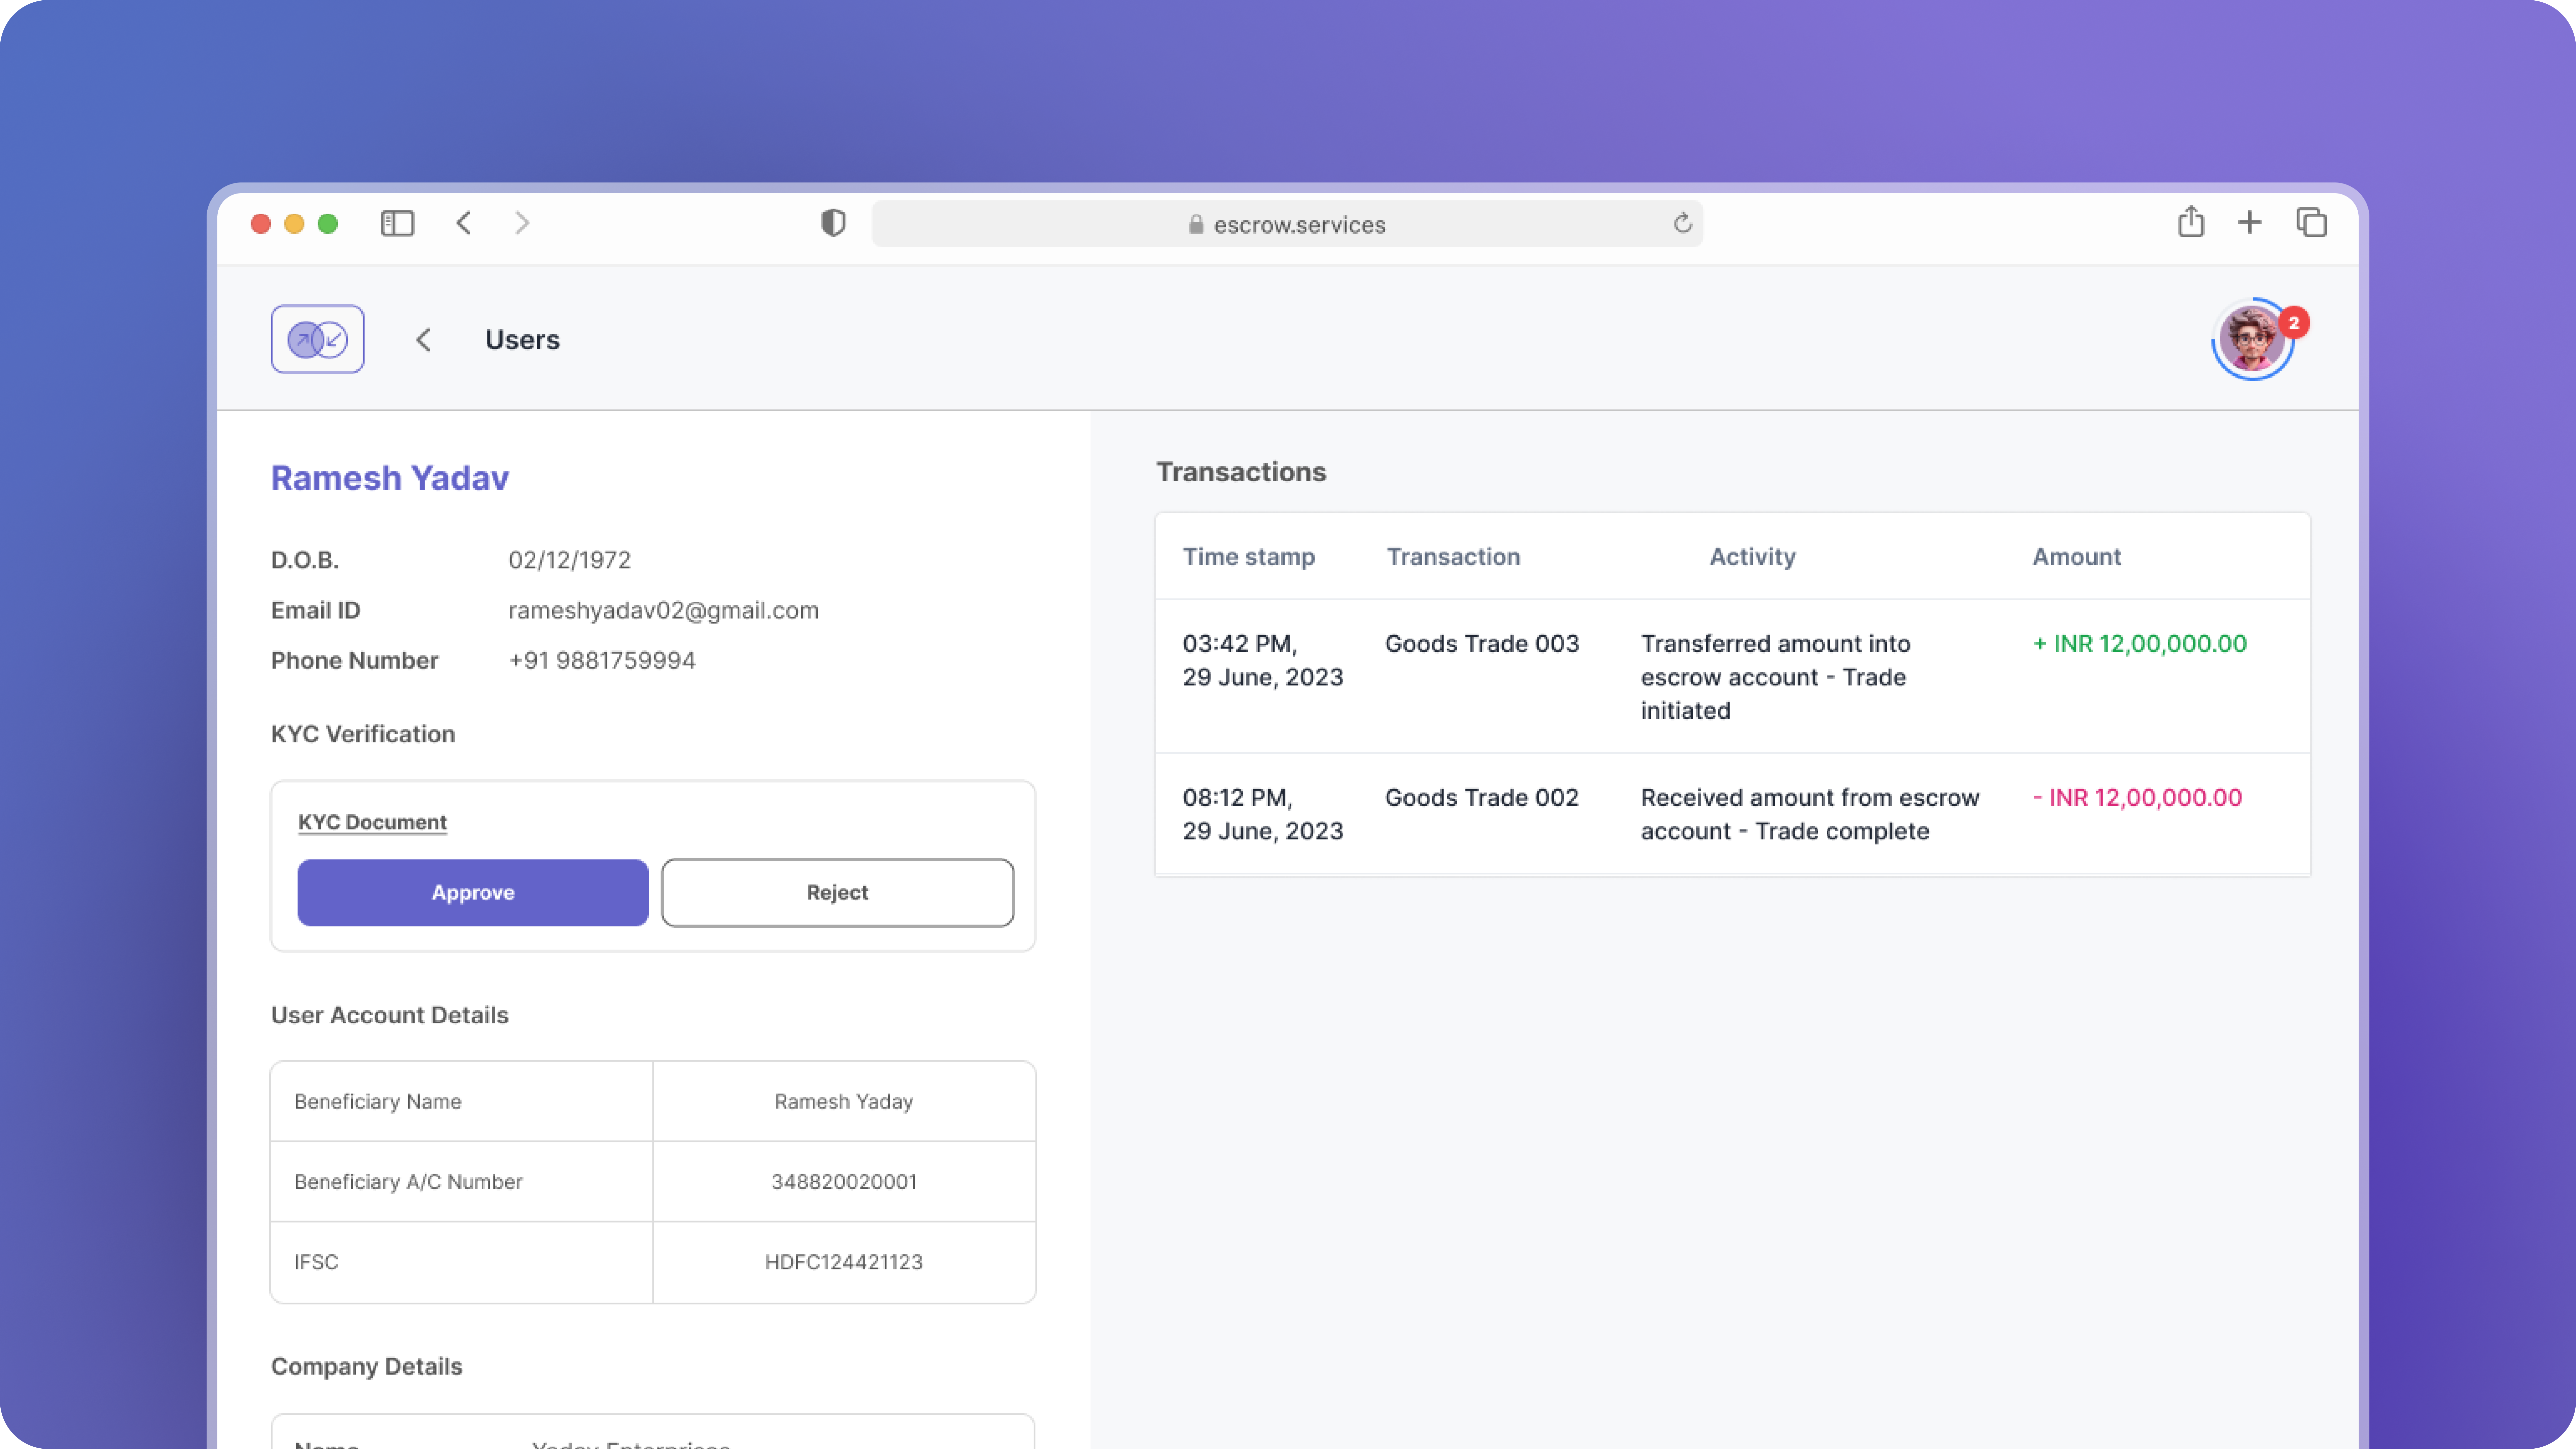Click the escrow.services address bar
The image size is (2576, 1449).
(1287, 224)
